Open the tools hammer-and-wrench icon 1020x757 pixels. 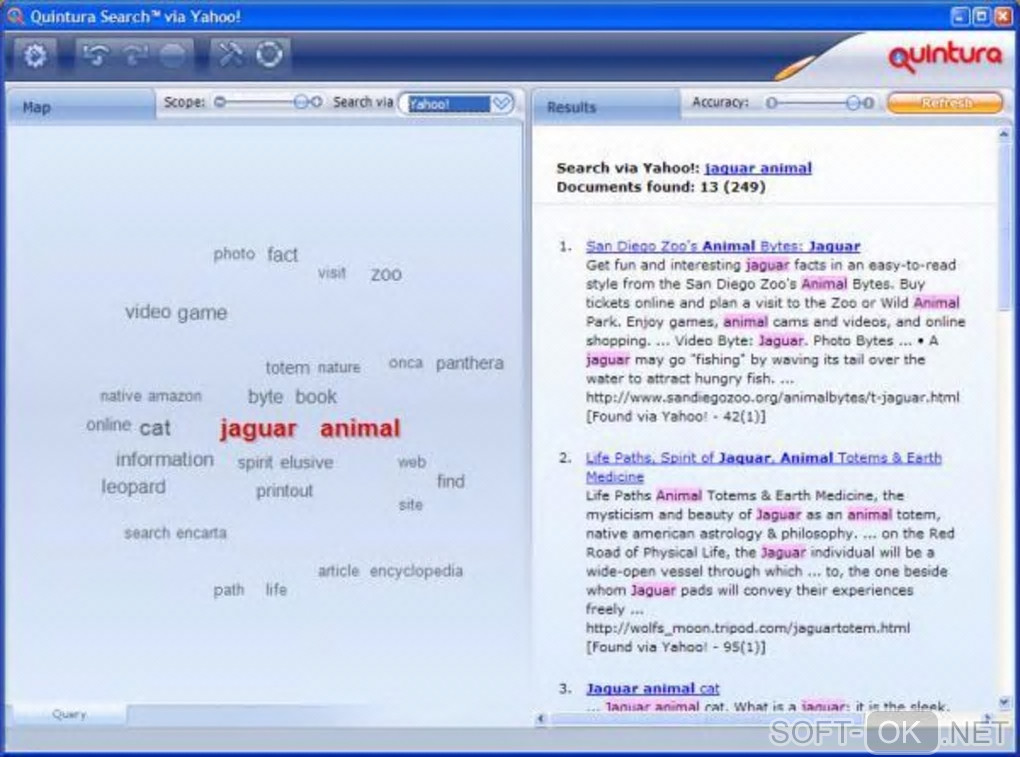tap(230, 54)
